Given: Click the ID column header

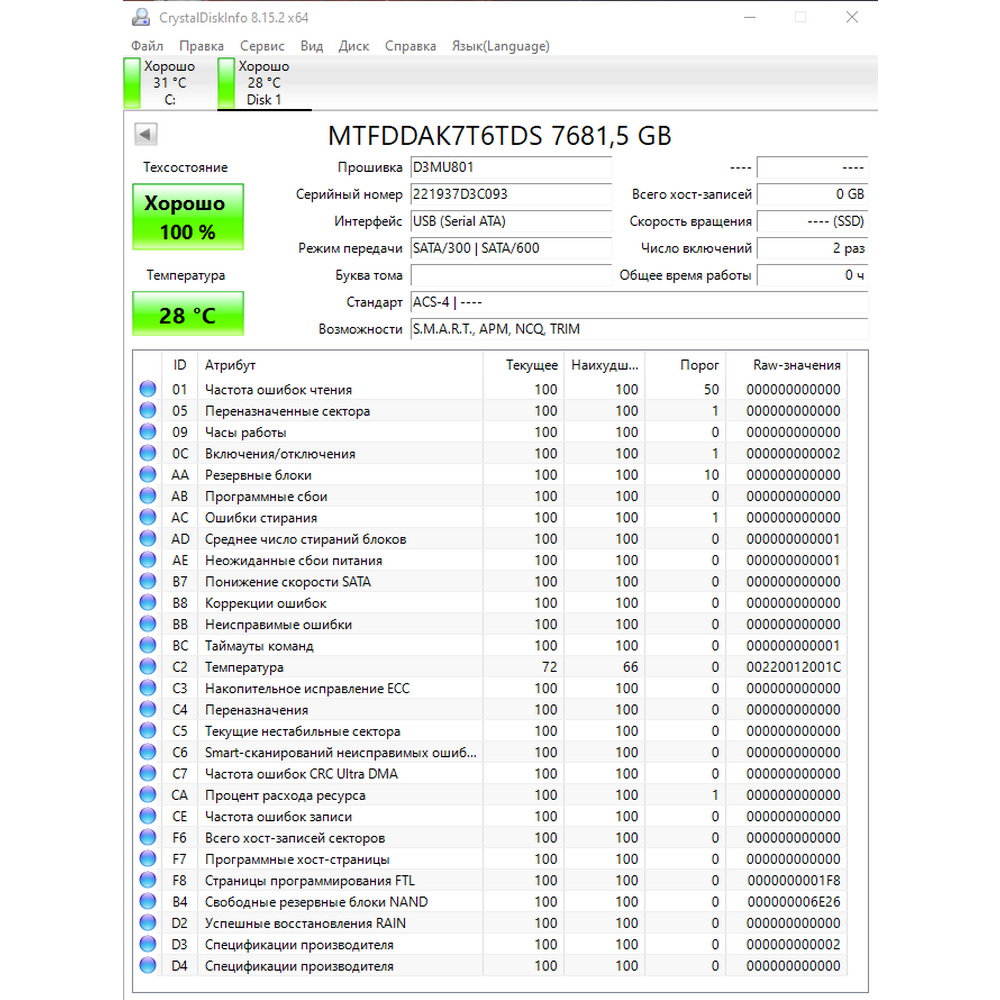Looking at the screenshot, I should (x=180, y=365).
